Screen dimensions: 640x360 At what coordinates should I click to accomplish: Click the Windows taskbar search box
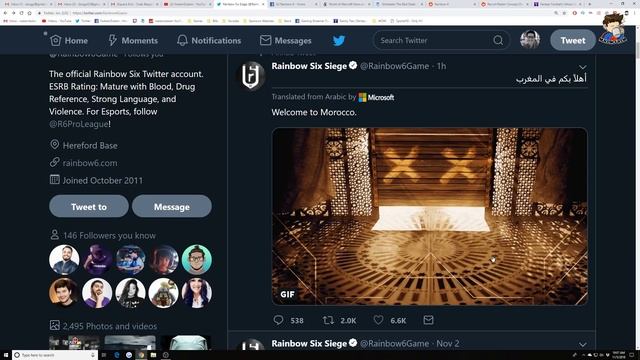tap(55, 355)
